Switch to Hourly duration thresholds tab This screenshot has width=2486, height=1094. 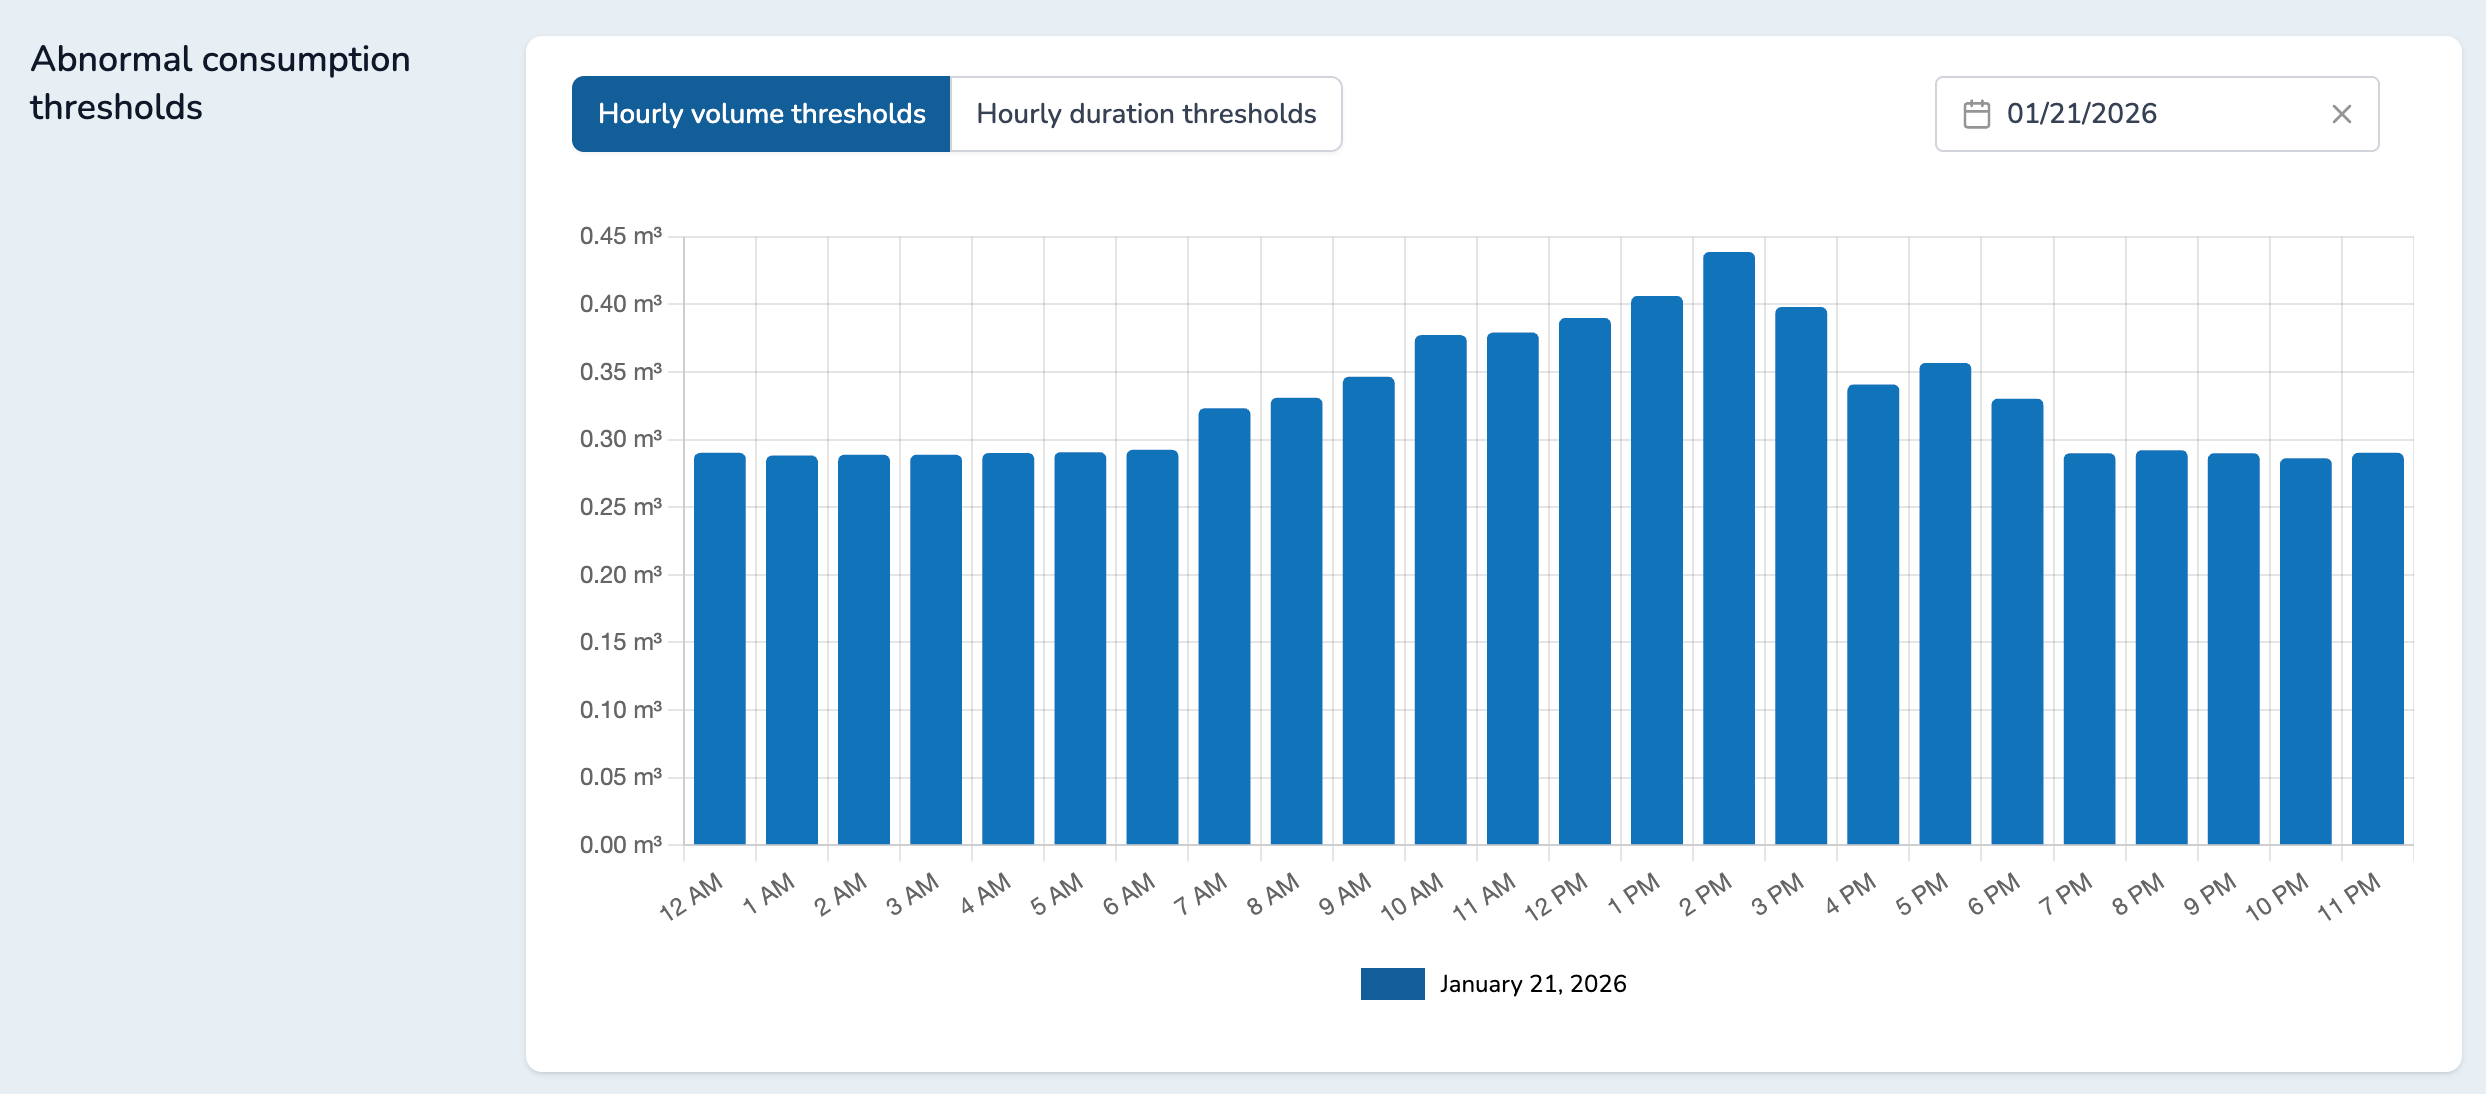1145,114
